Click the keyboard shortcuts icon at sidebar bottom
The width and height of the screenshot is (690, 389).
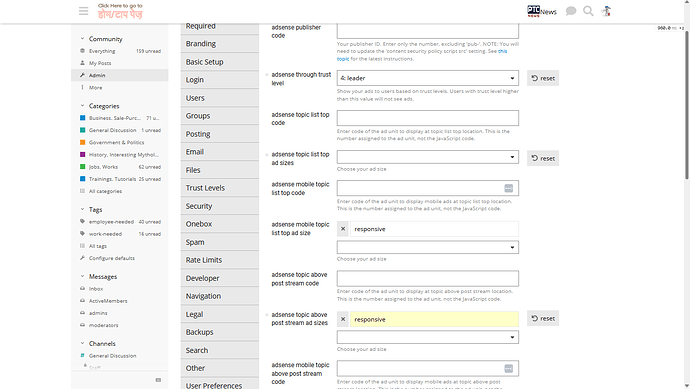point(158,380)
